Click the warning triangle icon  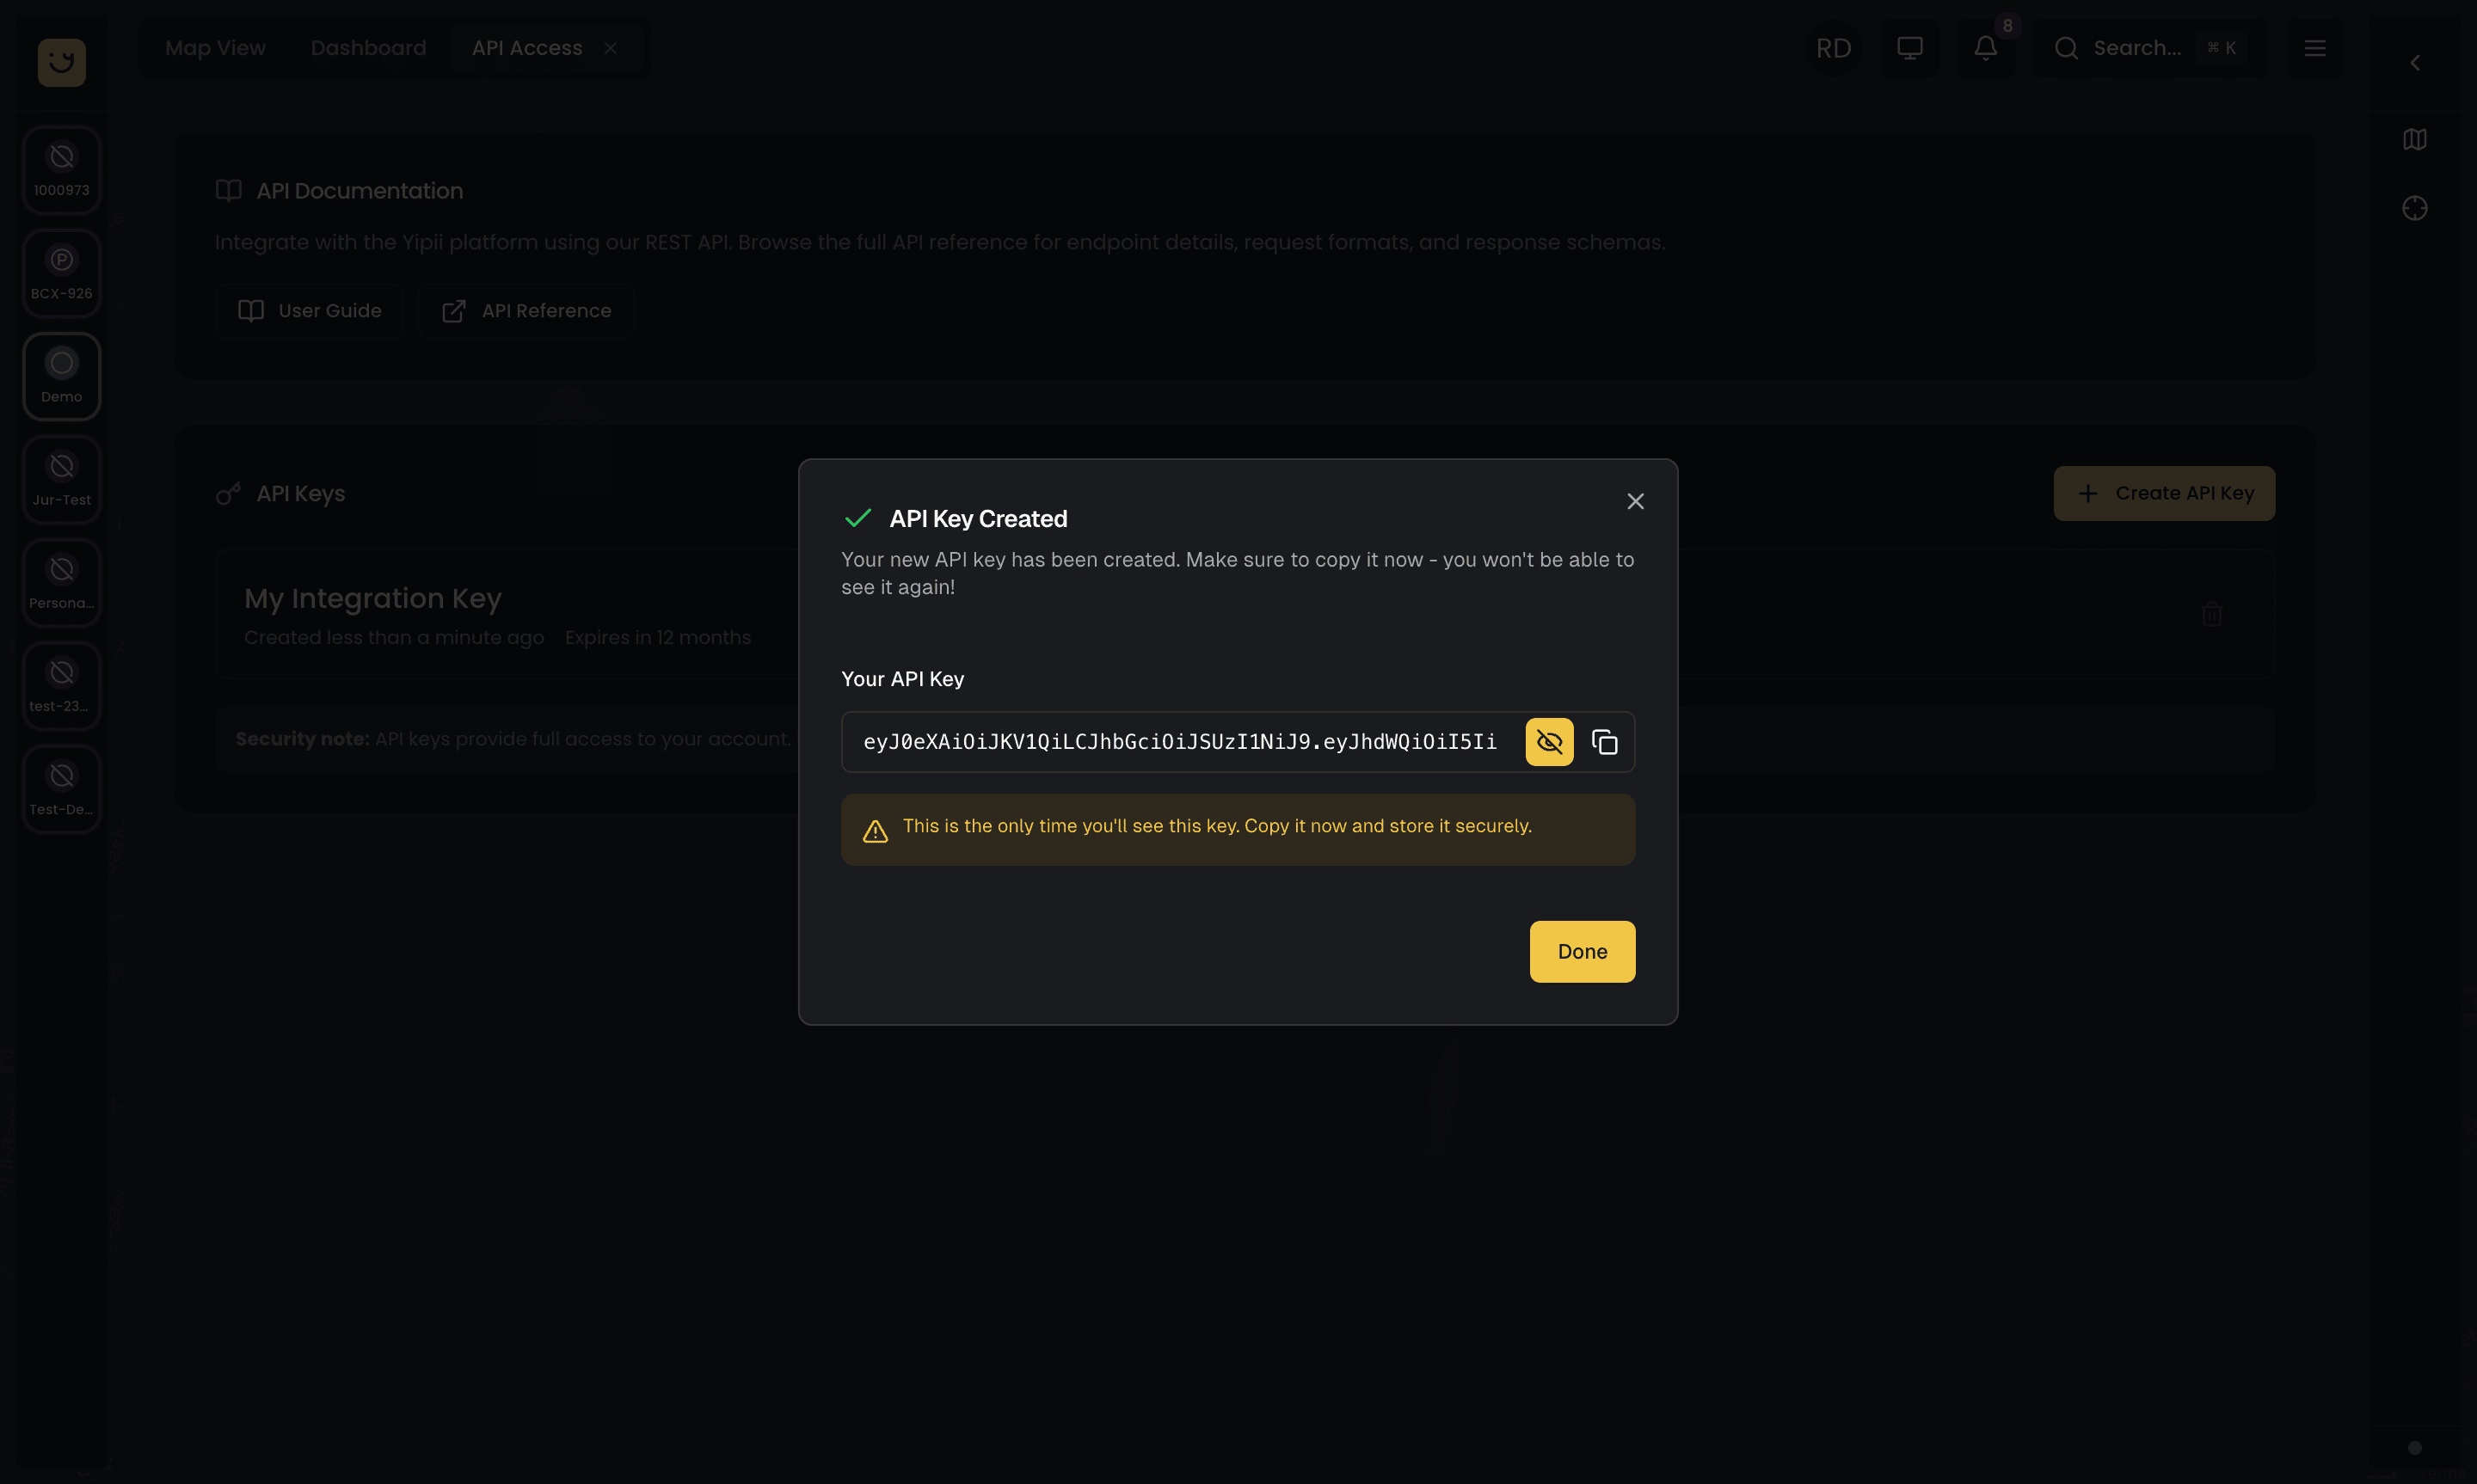pyautogui.click(x=875, y=831)
